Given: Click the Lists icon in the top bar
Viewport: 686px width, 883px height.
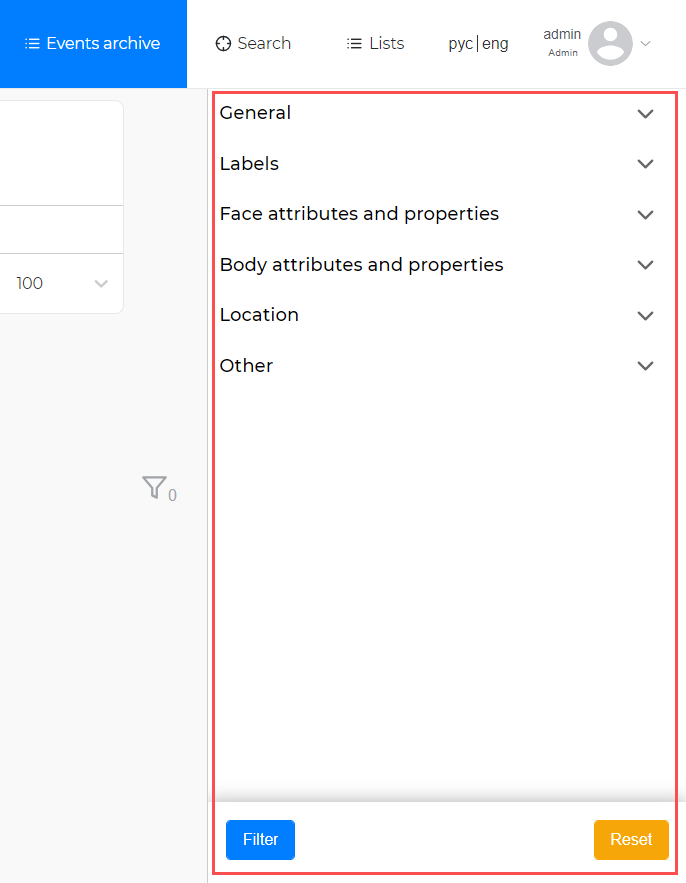Looking at the screenshot, I should click(x=352, y=43).
